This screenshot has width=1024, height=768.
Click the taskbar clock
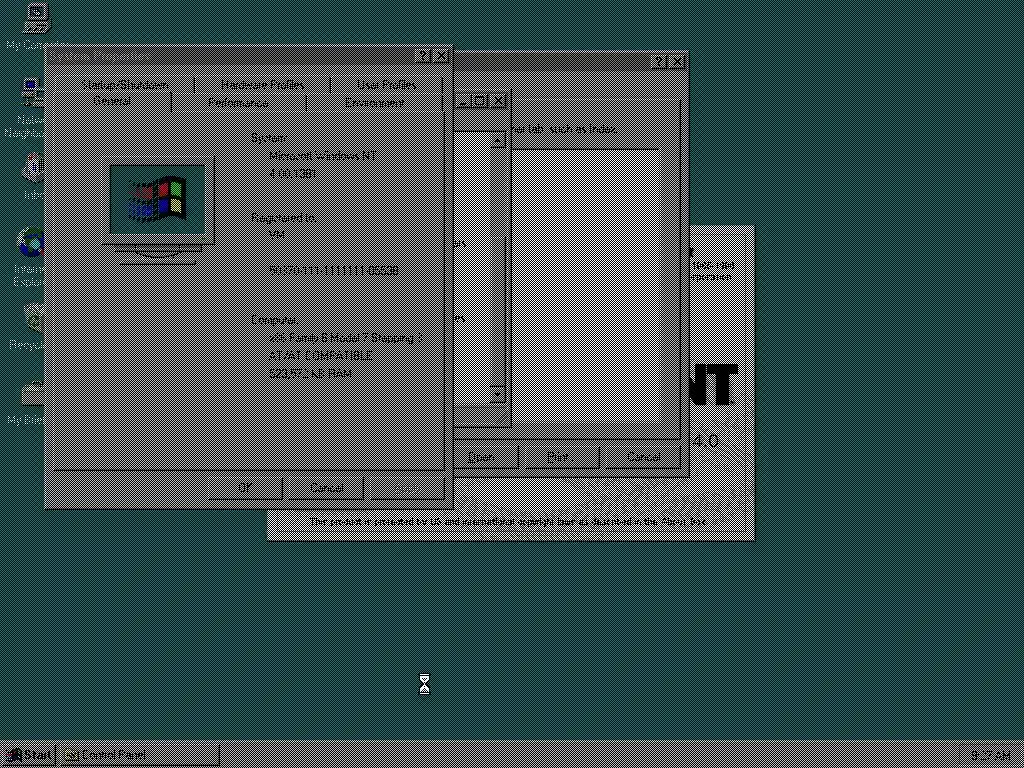[x=990, y=756]
